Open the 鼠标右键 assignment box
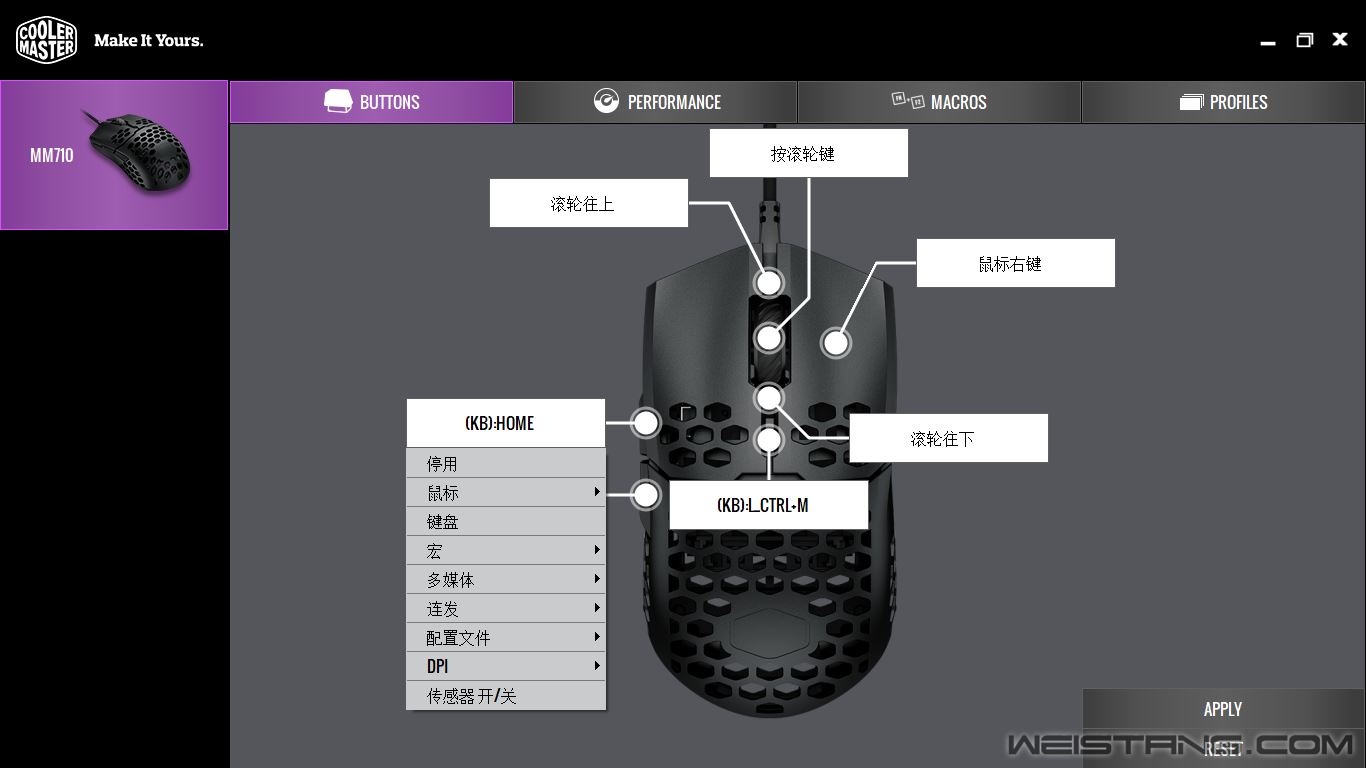 coord(1016,263)
